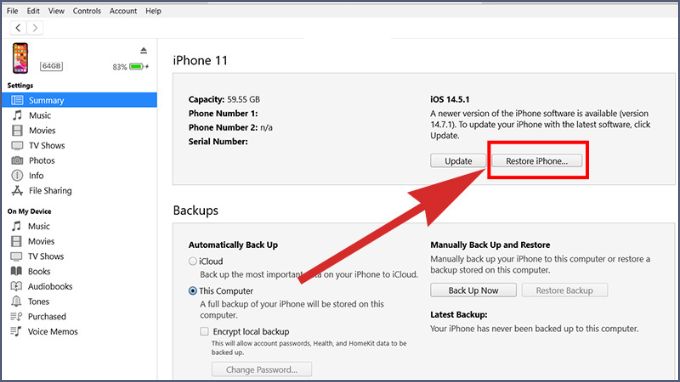Select the iCloud backup radio button
The width and height of the screenshot is (680, 382).
(193, 261)
